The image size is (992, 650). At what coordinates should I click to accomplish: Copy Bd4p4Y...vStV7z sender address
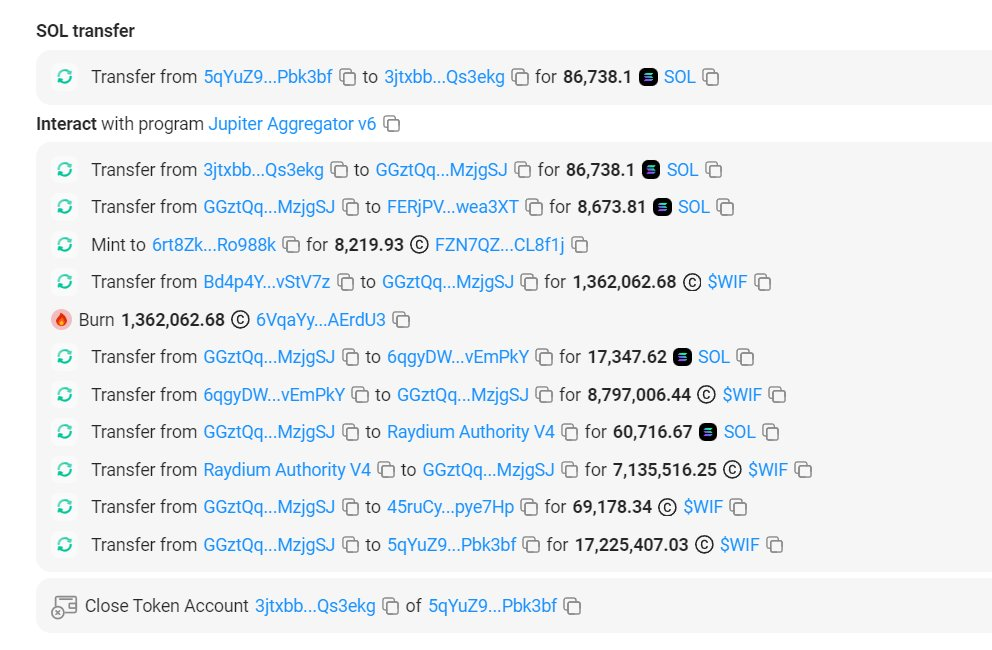pyautogui.click(x=345, y=282)
